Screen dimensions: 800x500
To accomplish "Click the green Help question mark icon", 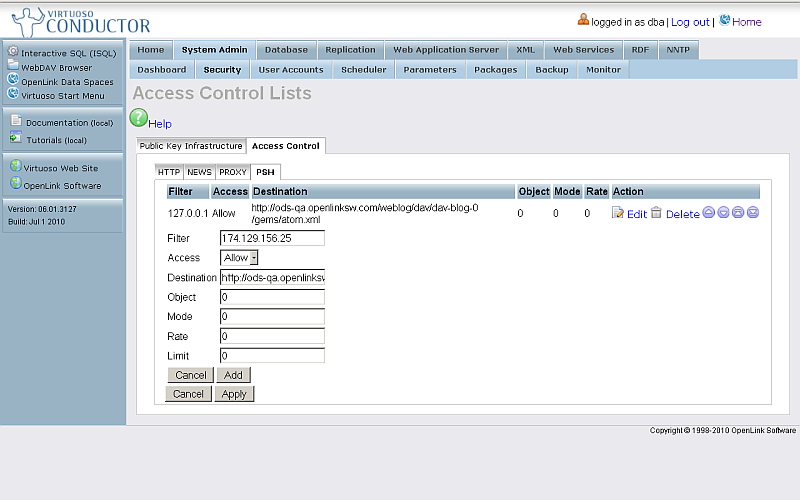I will click(138, 117).
